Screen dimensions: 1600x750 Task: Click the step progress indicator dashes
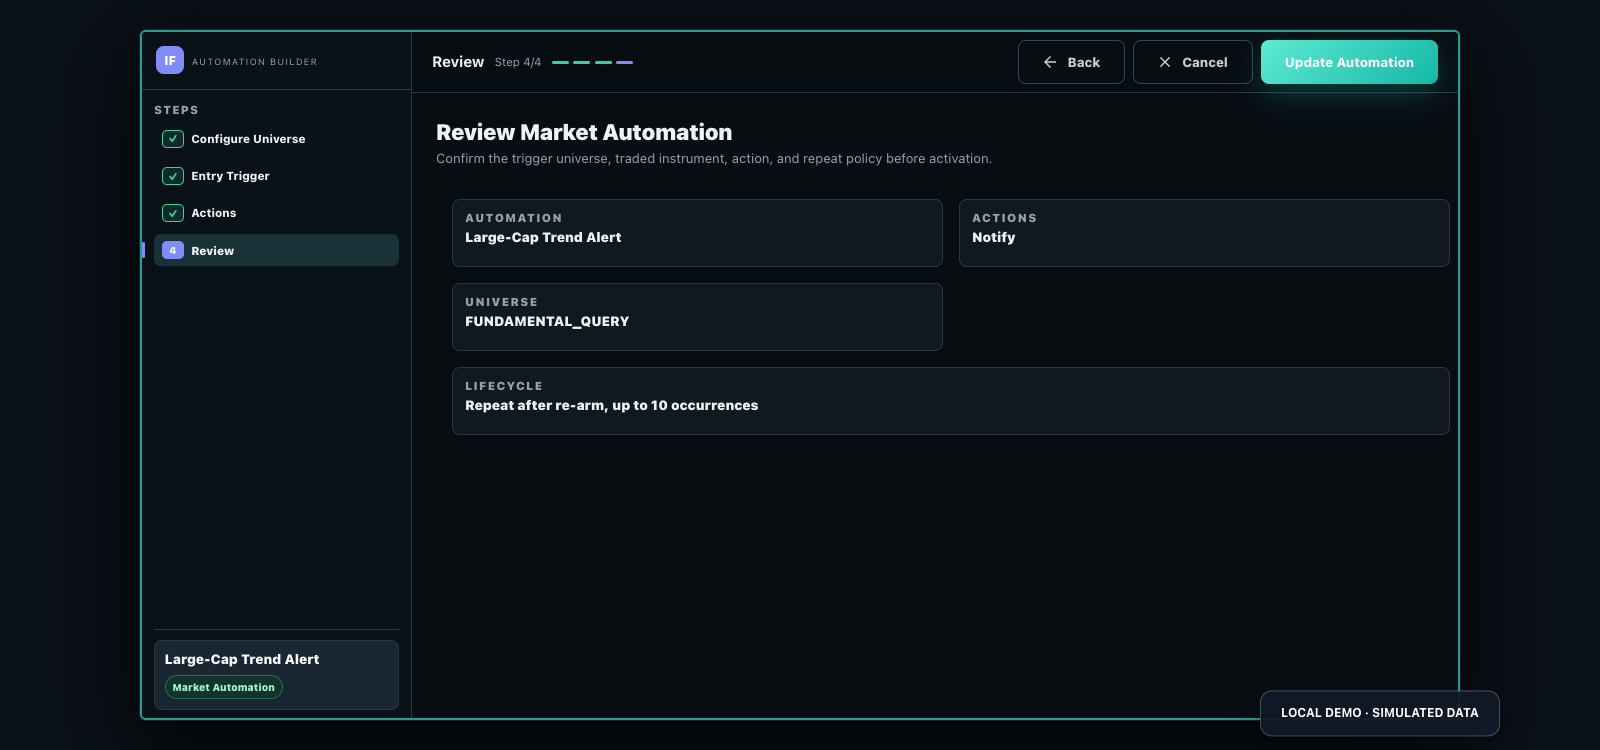(x=592, y=62)
